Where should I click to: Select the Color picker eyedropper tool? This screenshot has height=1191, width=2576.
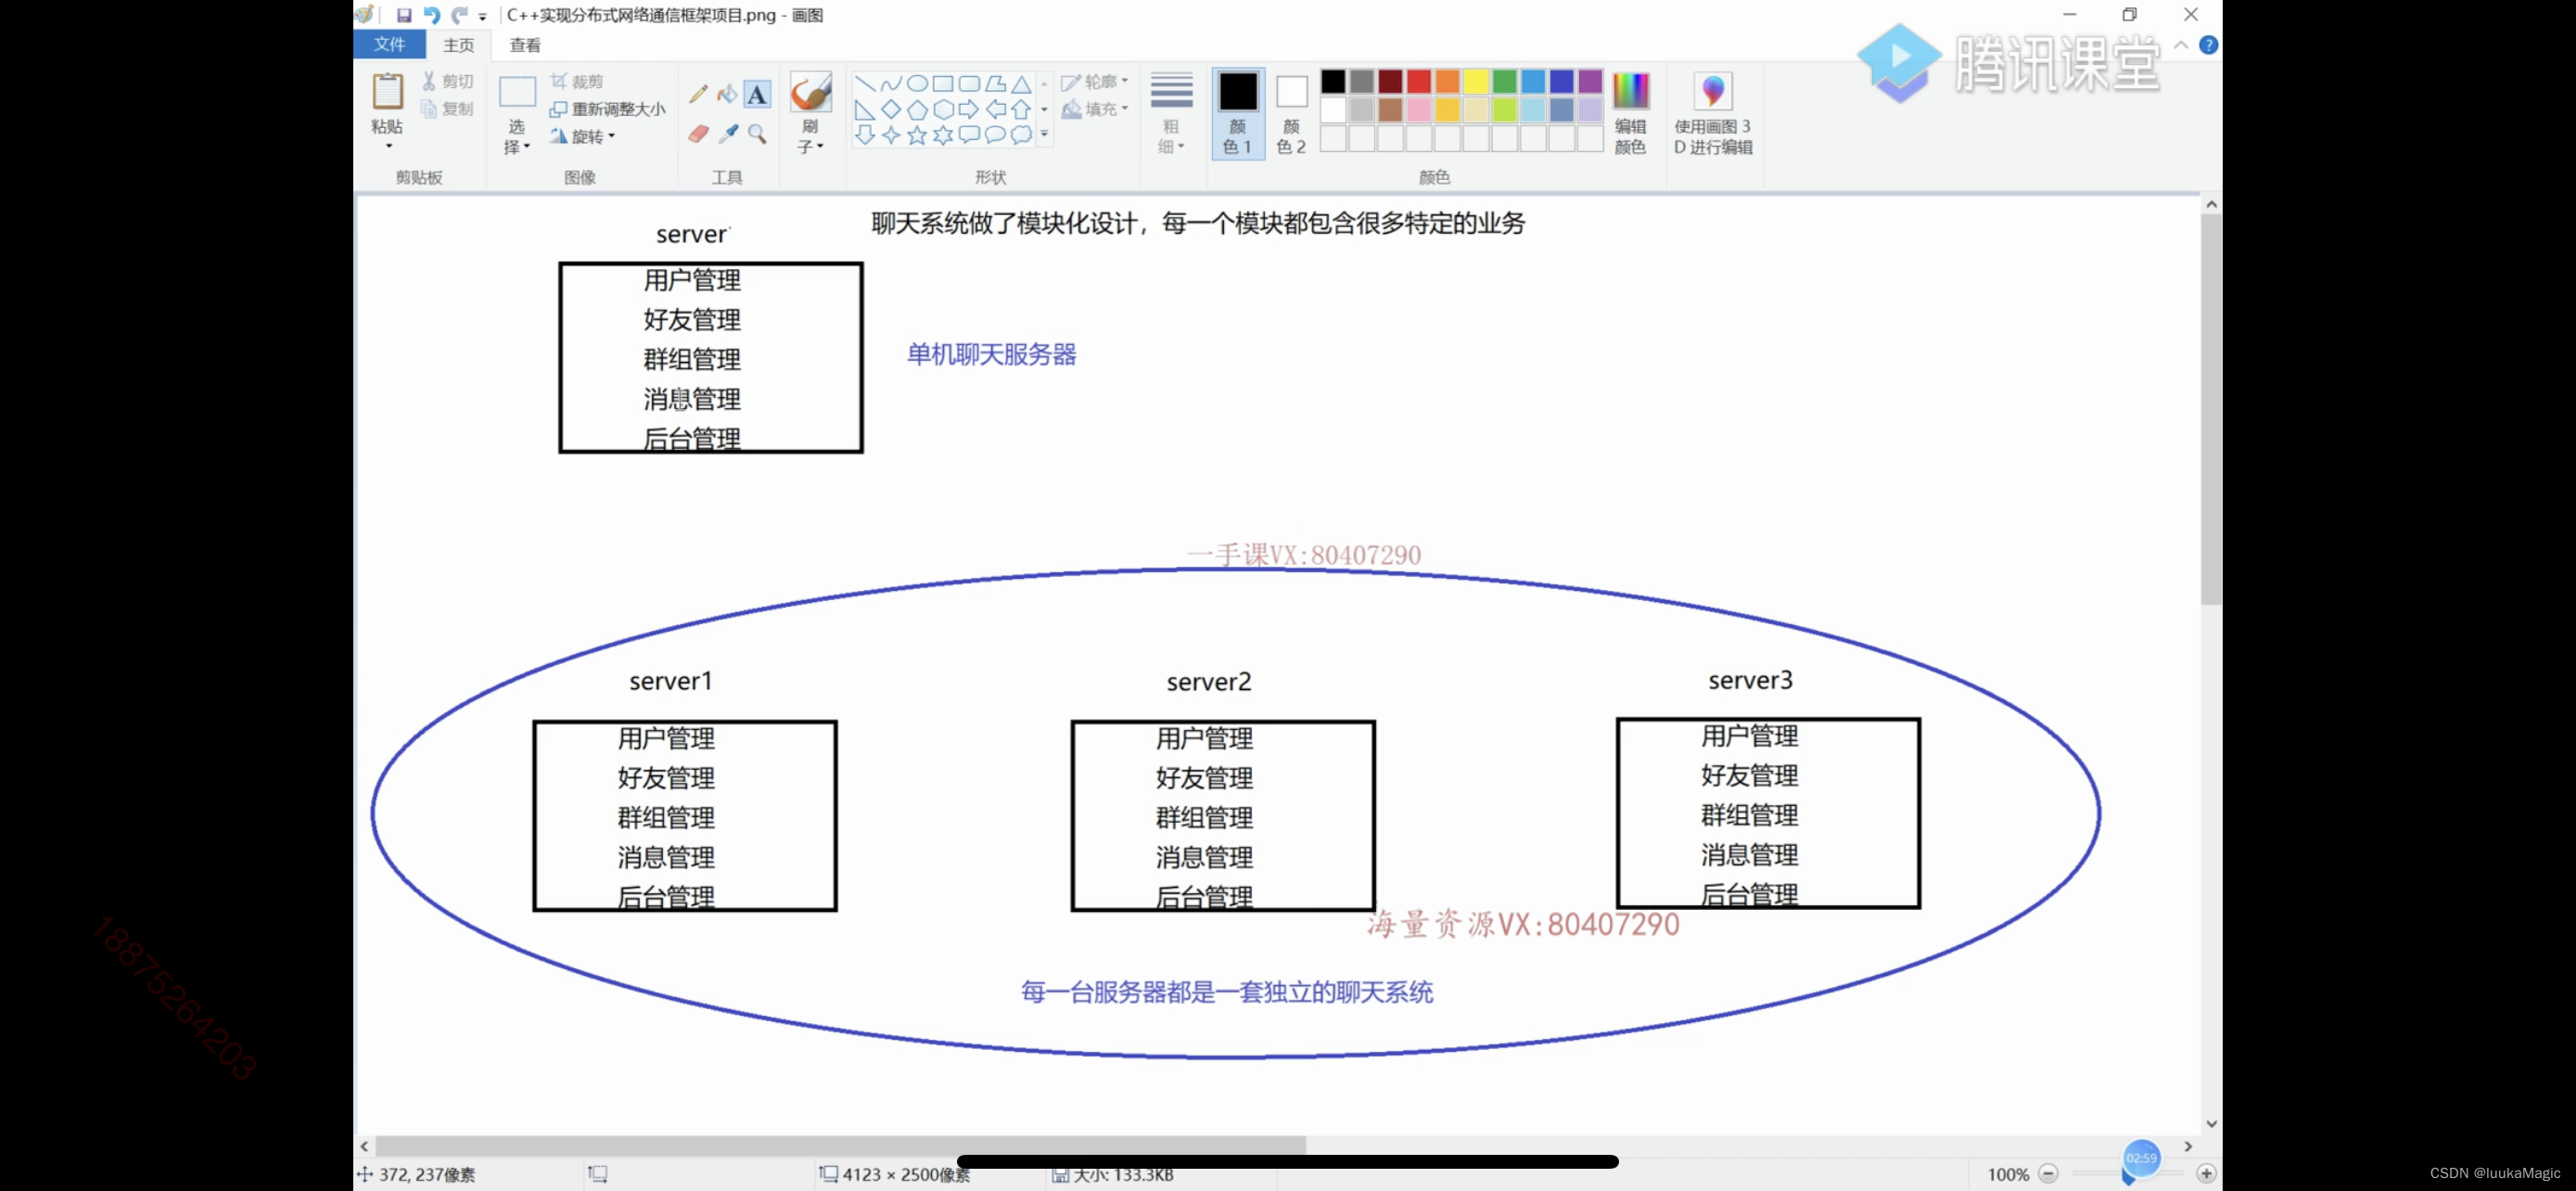[x=728, y=134]
